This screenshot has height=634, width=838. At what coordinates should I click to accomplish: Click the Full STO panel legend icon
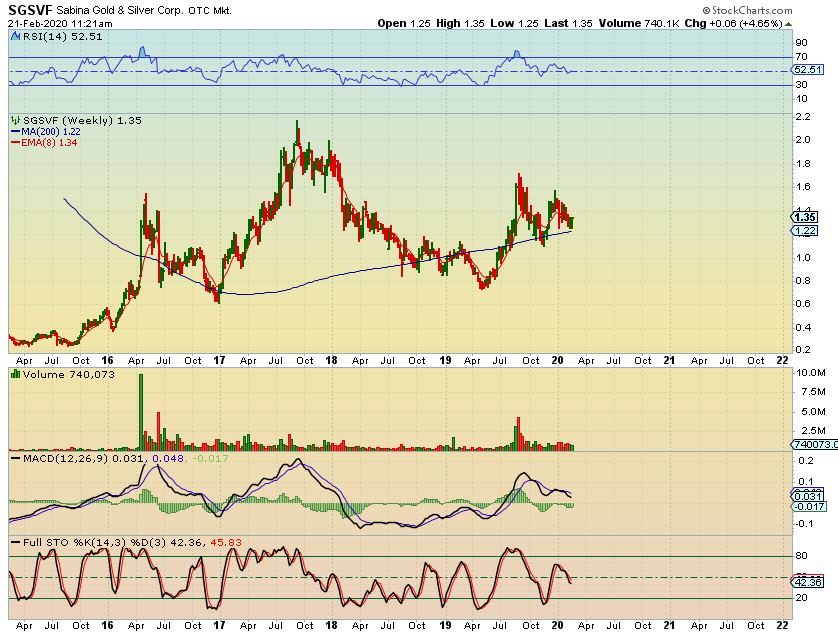(x=14, y=541)
